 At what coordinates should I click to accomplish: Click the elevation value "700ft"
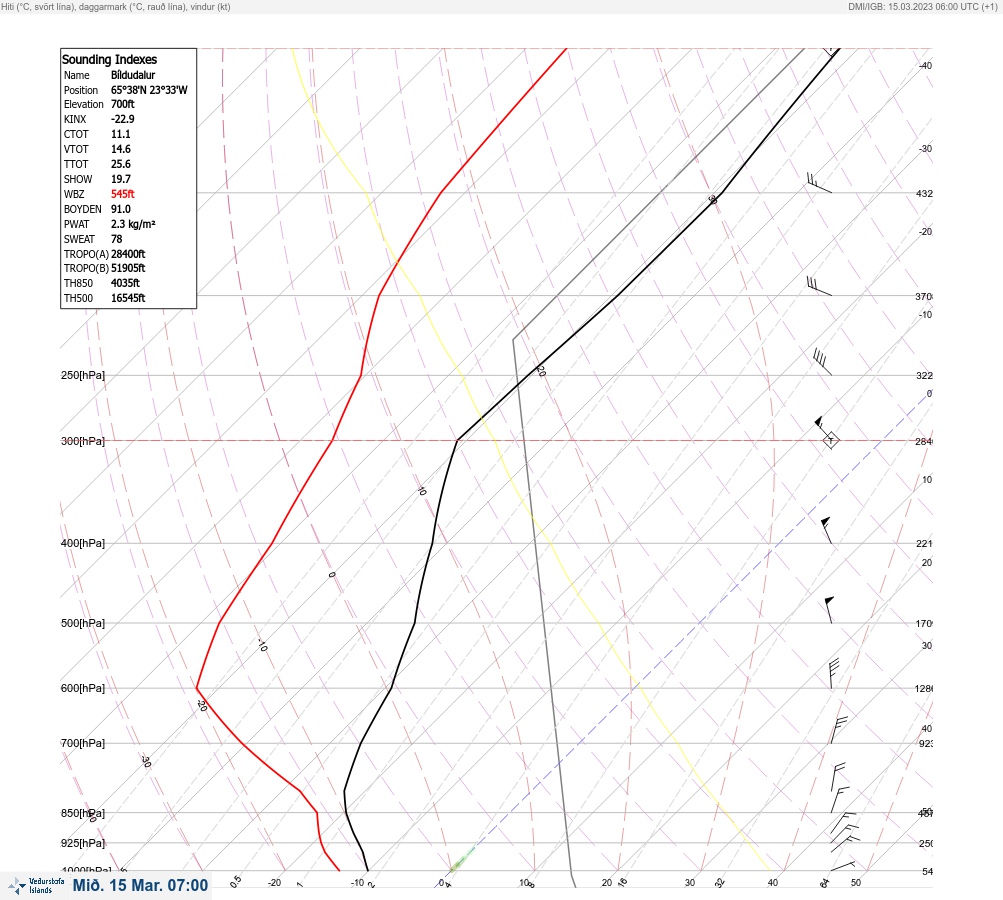tap(123, 104)
